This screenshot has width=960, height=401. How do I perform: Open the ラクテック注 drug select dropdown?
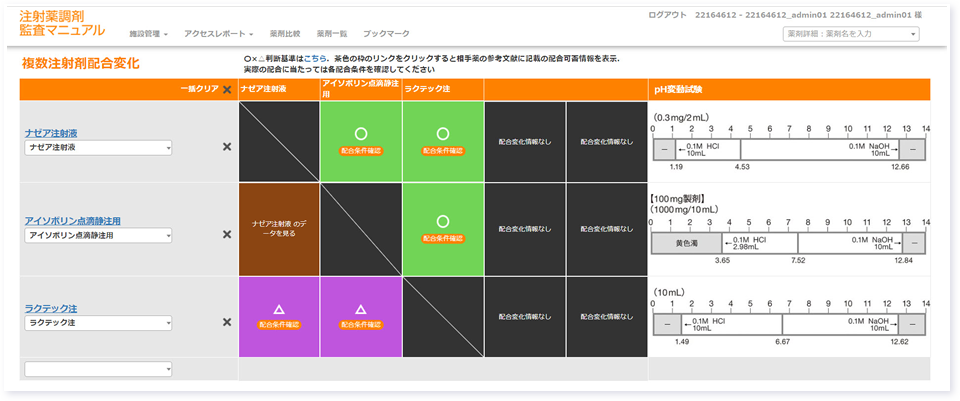[x=99, y=323]
